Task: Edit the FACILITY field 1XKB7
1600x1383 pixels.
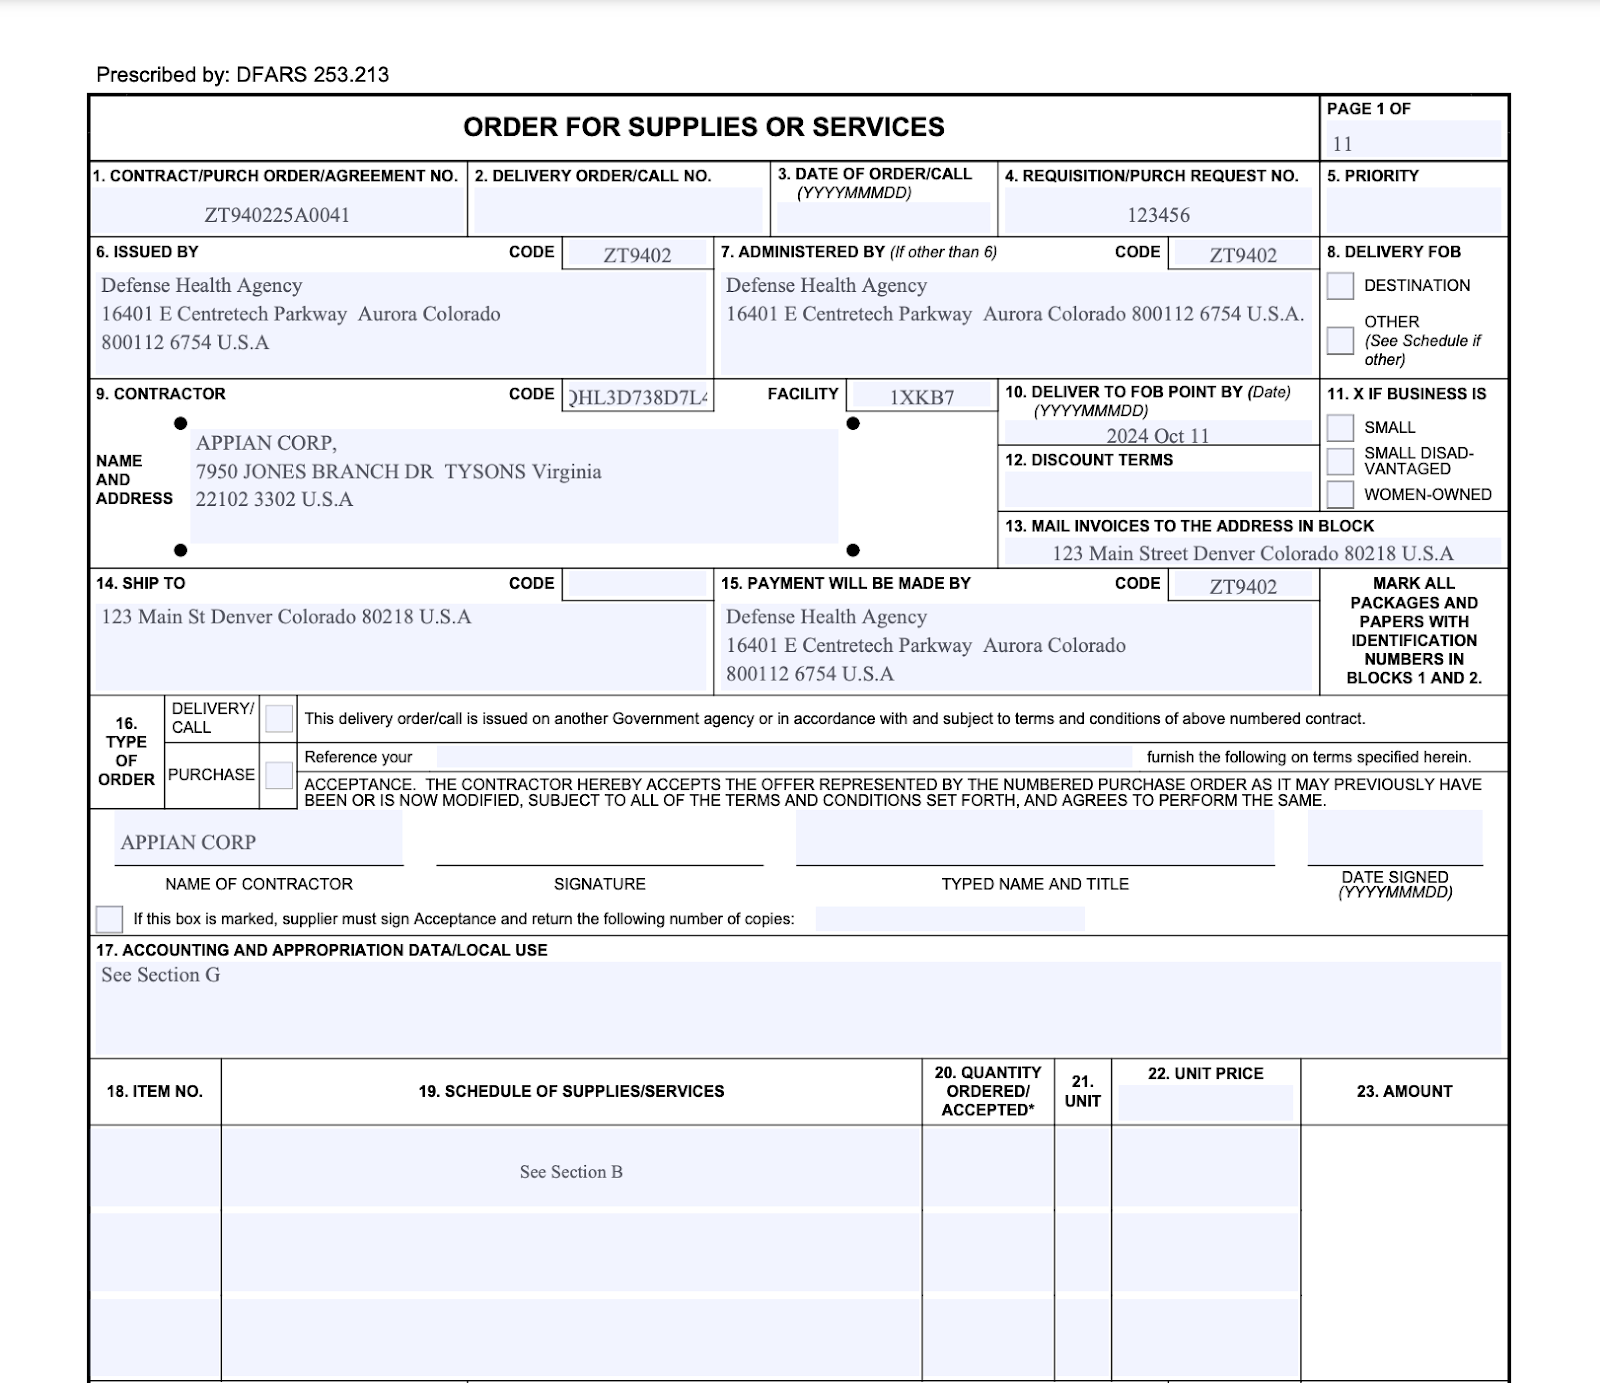Action: tap(921, 397)
